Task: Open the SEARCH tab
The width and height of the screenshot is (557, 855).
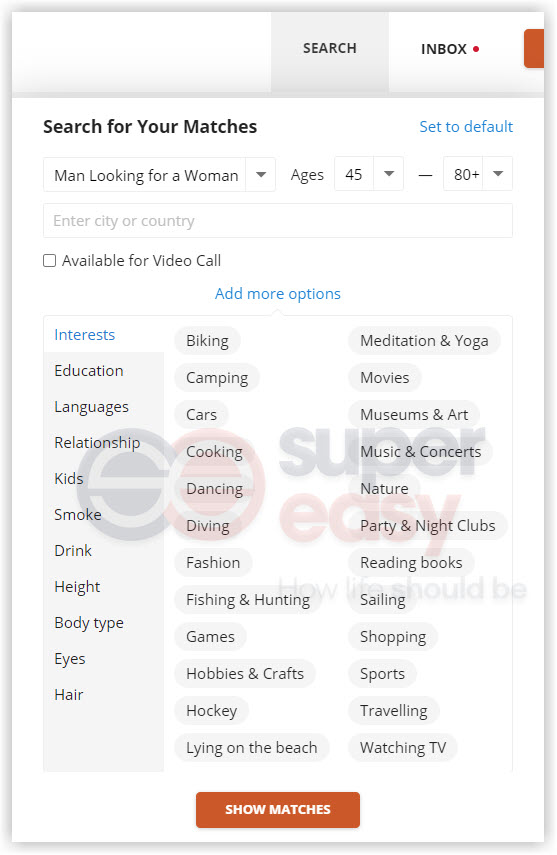Action: [x=330, y=51]
